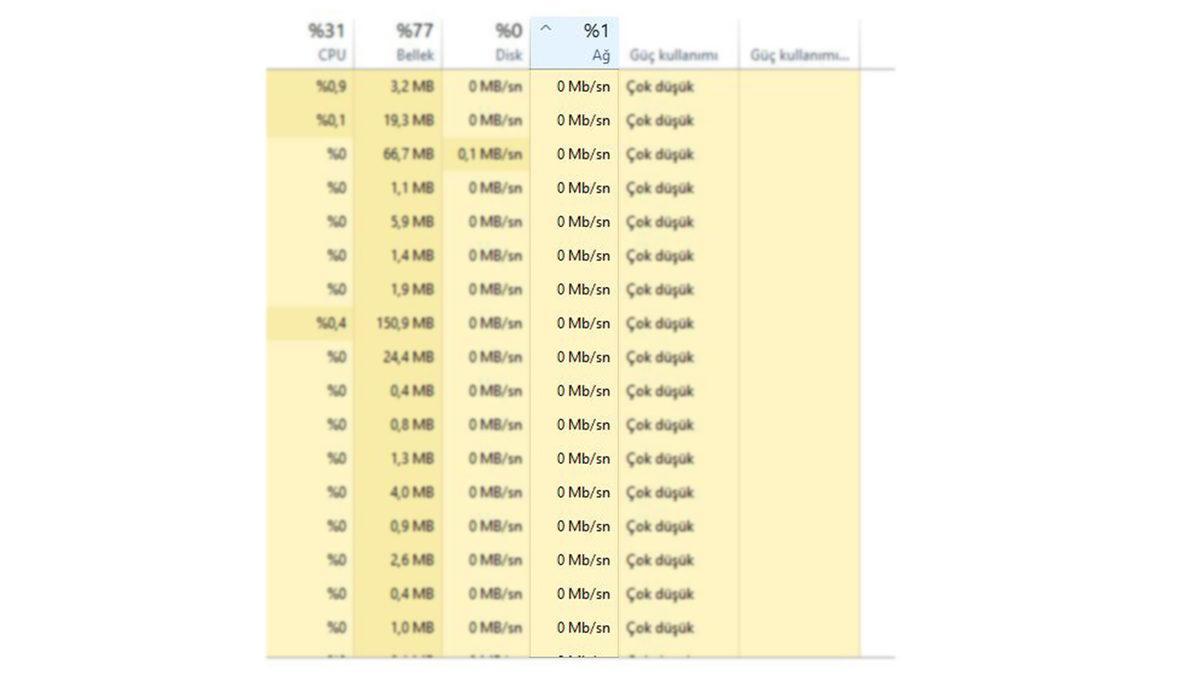This screenshot has height=675, width=1200.
Task: Select the process with %0,9 CPU usage
Action: 329,87
